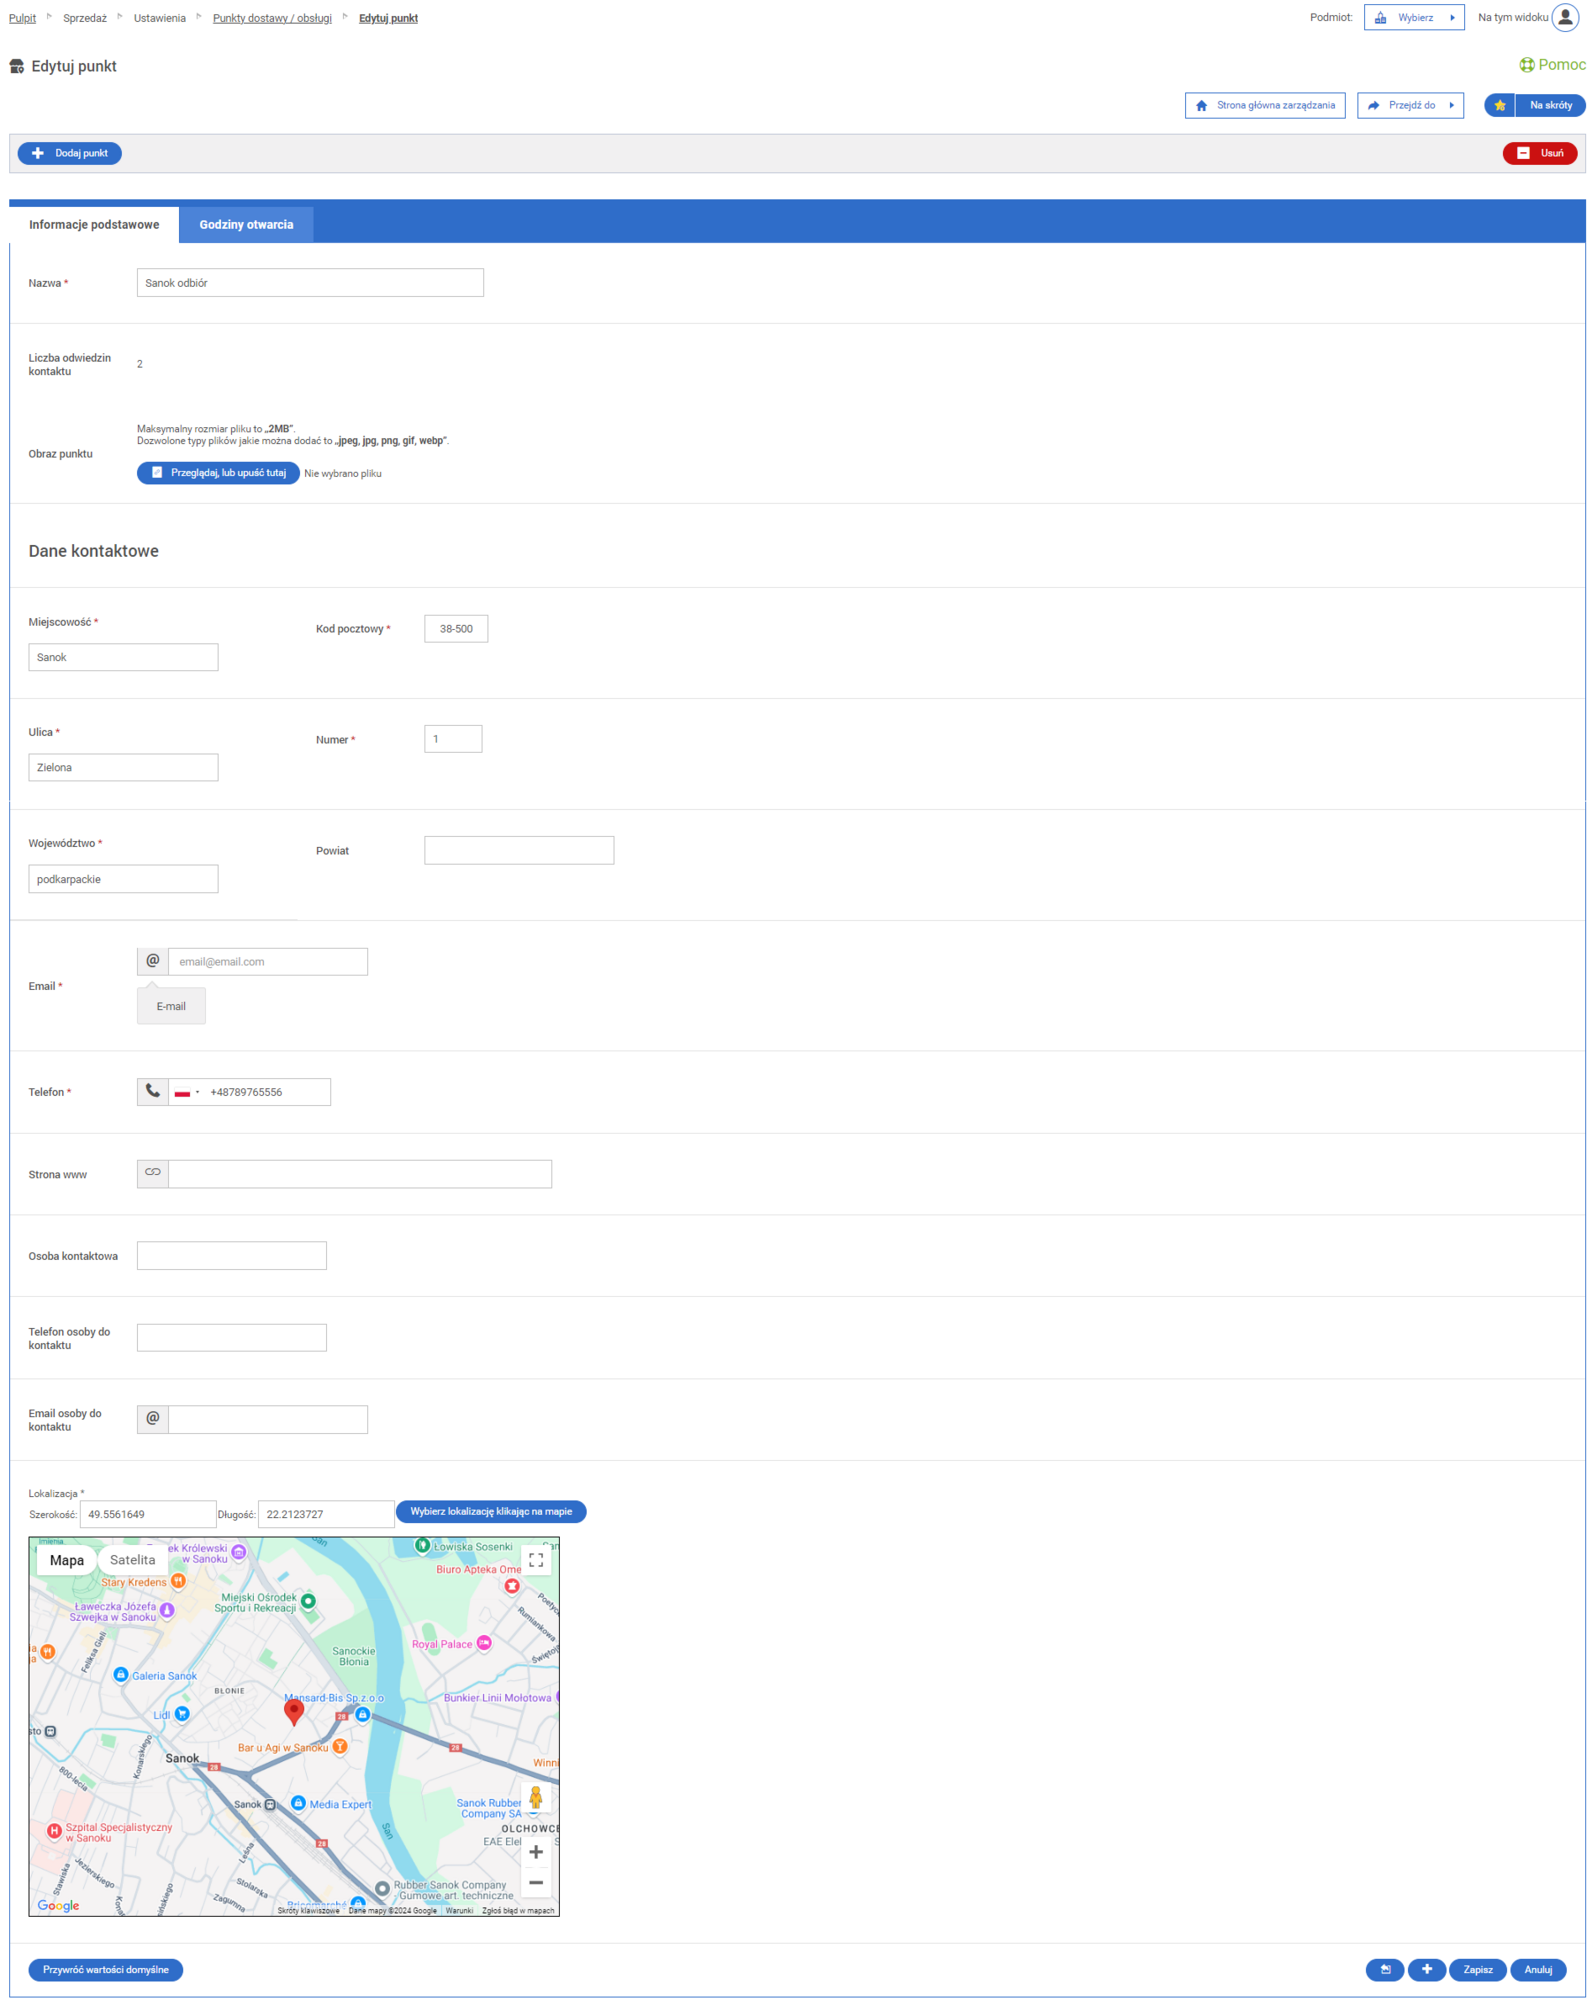Image resolution: width=1592 pixels, height=2000 pixels.
Task: Click the red location pin on map
Action: (x=294, y=1710)
